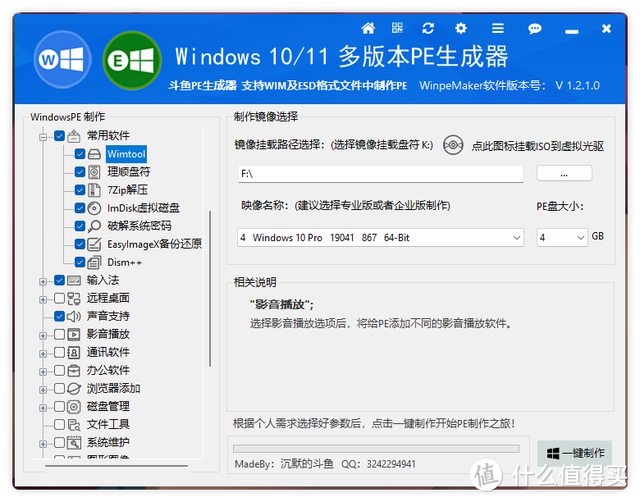
Task: Click the F:\ mount path field
Action: tap(380, 174)
